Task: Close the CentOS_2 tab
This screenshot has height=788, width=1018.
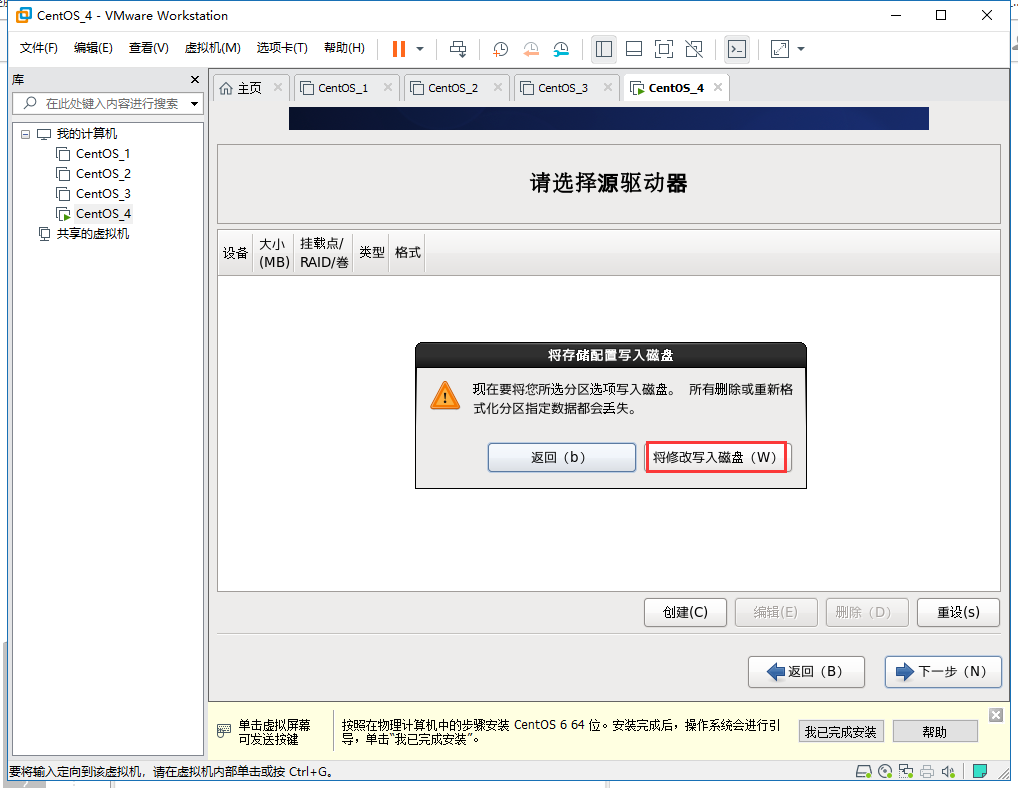Action: [x=497, y=87]
